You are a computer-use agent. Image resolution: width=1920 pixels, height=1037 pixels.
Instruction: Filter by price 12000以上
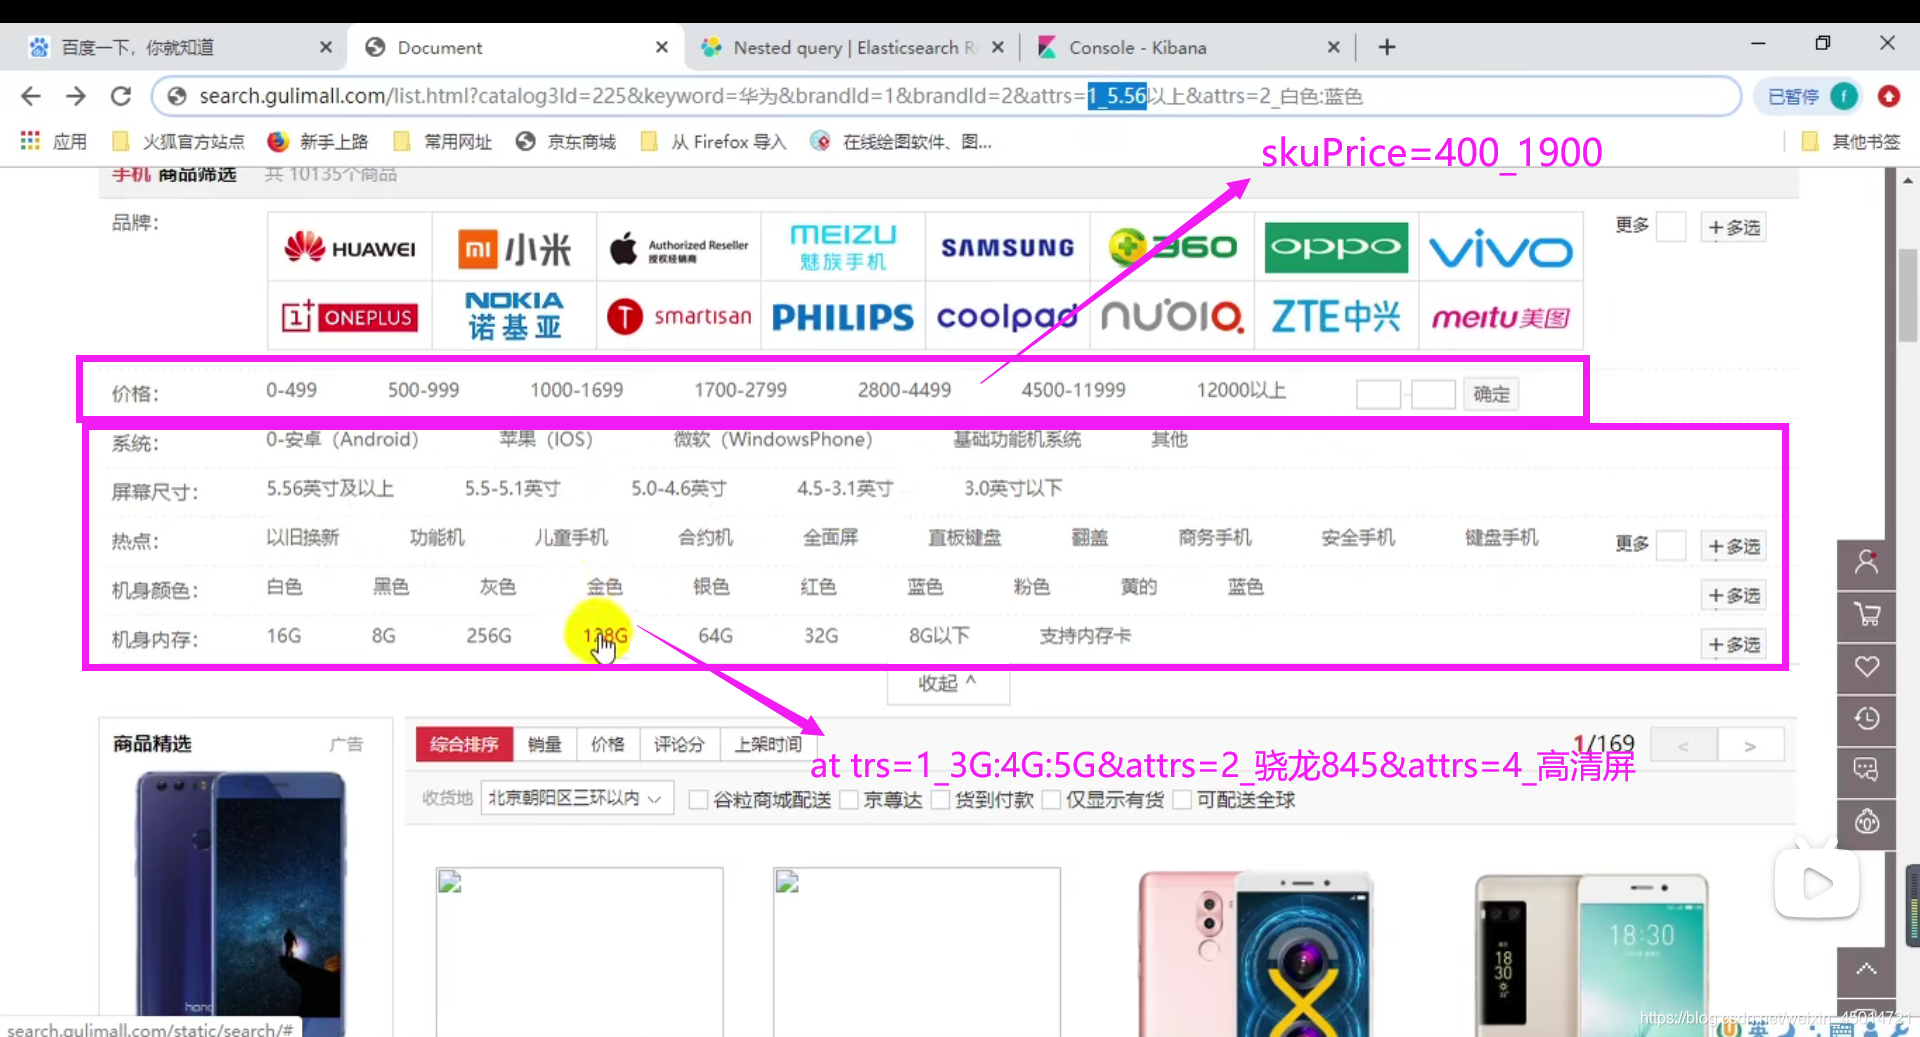[1241, 390]
